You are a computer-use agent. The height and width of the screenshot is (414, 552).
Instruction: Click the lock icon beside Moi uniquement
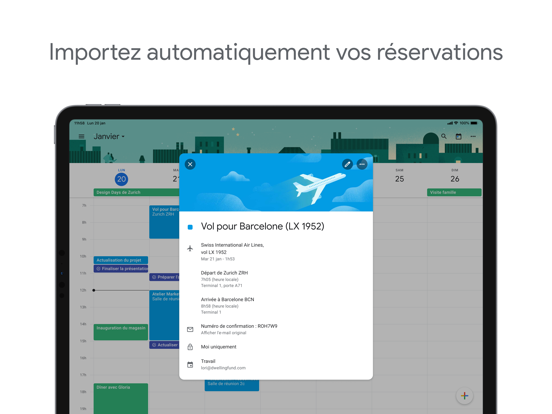(x=190, y=347)
